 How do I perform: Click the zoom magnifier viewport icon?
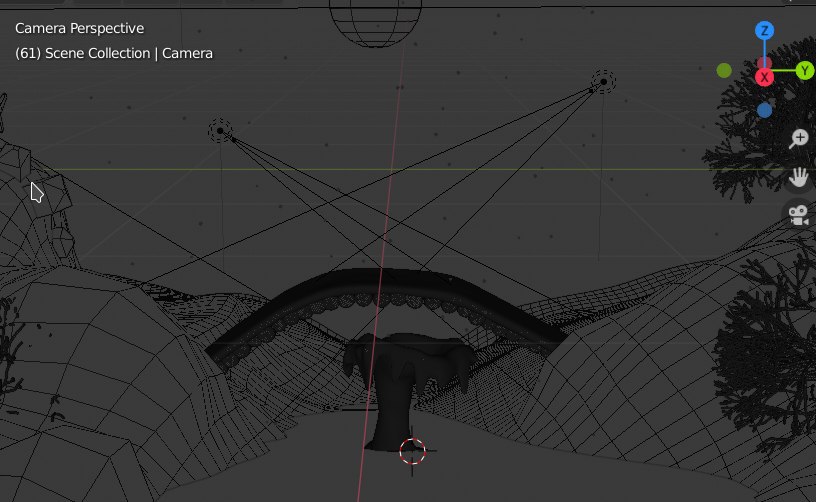click(798, 138)
